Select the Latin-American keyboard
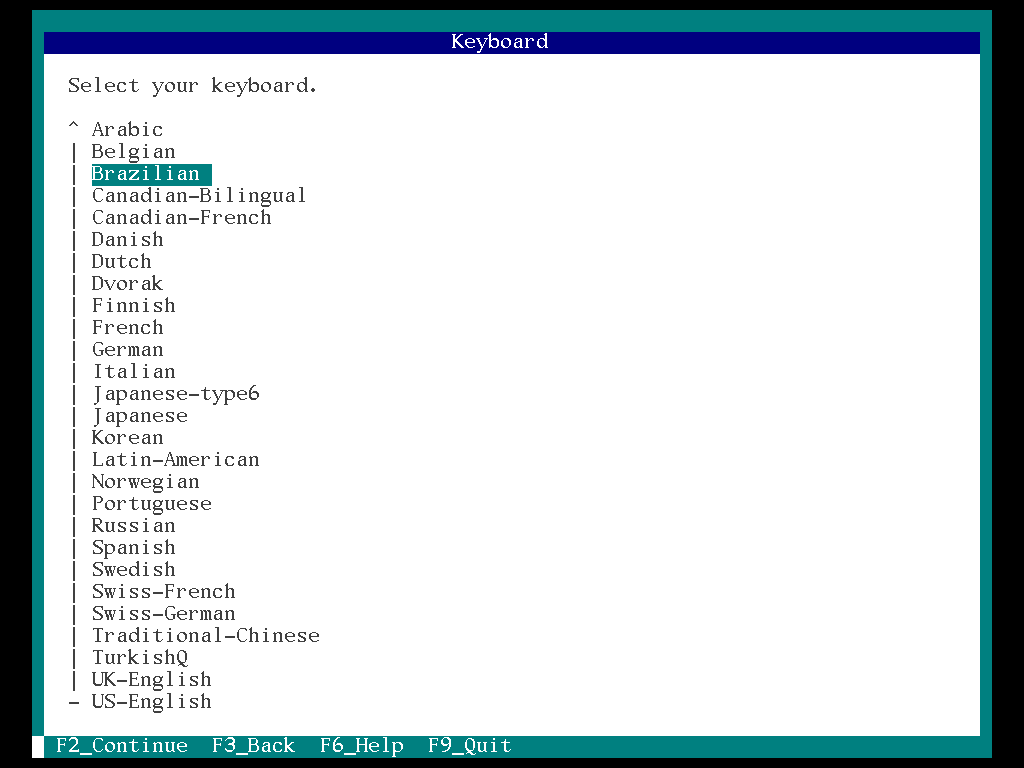This screenshot has width=1024, height=768. pos(175,460)
